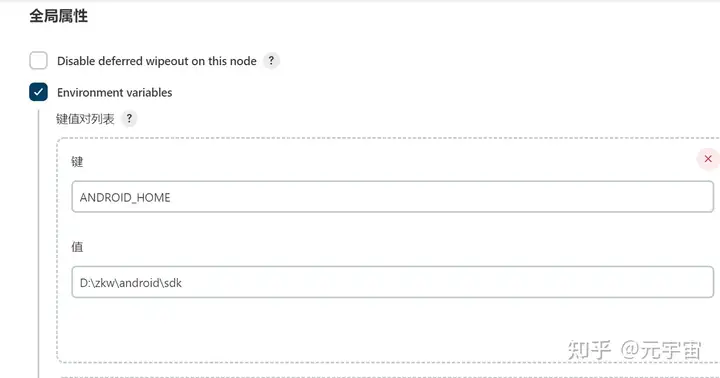Focus the 键 field containing ANDROID_HOME
The width and height of the screenshot is (720, 378).
pyautogui.click(x=393, y=197)
